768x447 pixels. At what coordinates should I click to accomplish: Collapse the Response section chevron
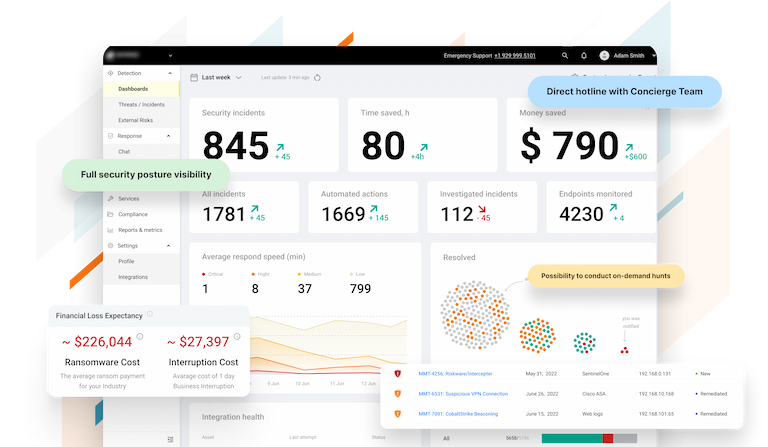168,136
